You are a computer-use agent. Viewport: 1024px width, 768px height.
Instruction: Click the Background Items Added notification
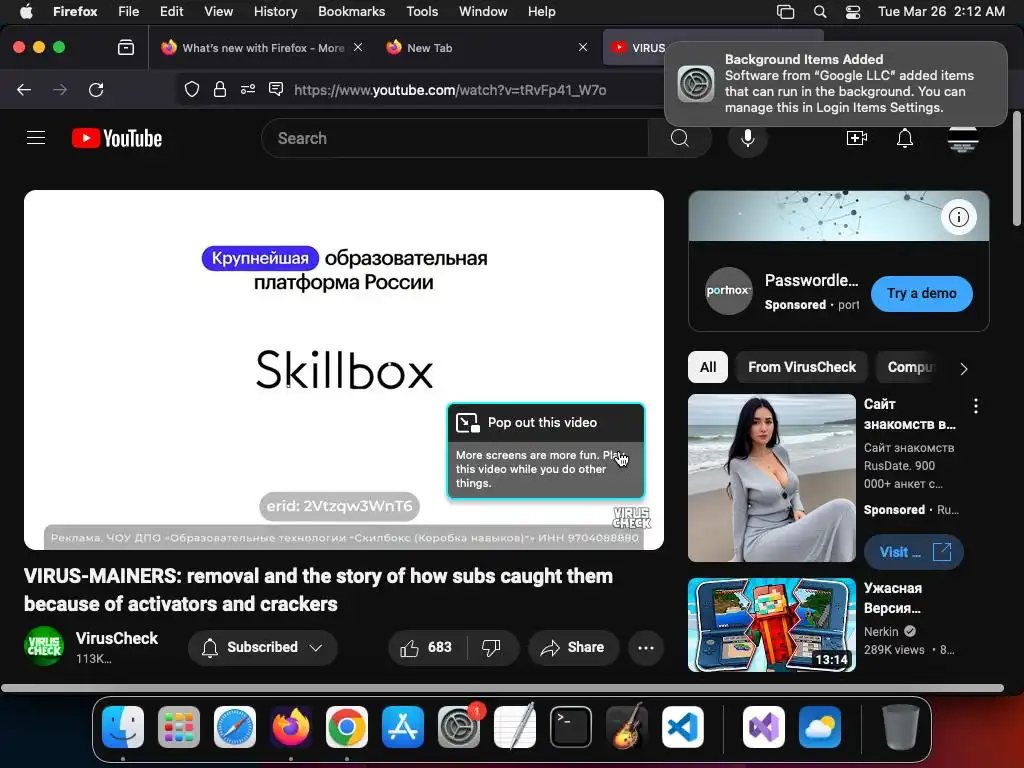click(x=836, y=84)
